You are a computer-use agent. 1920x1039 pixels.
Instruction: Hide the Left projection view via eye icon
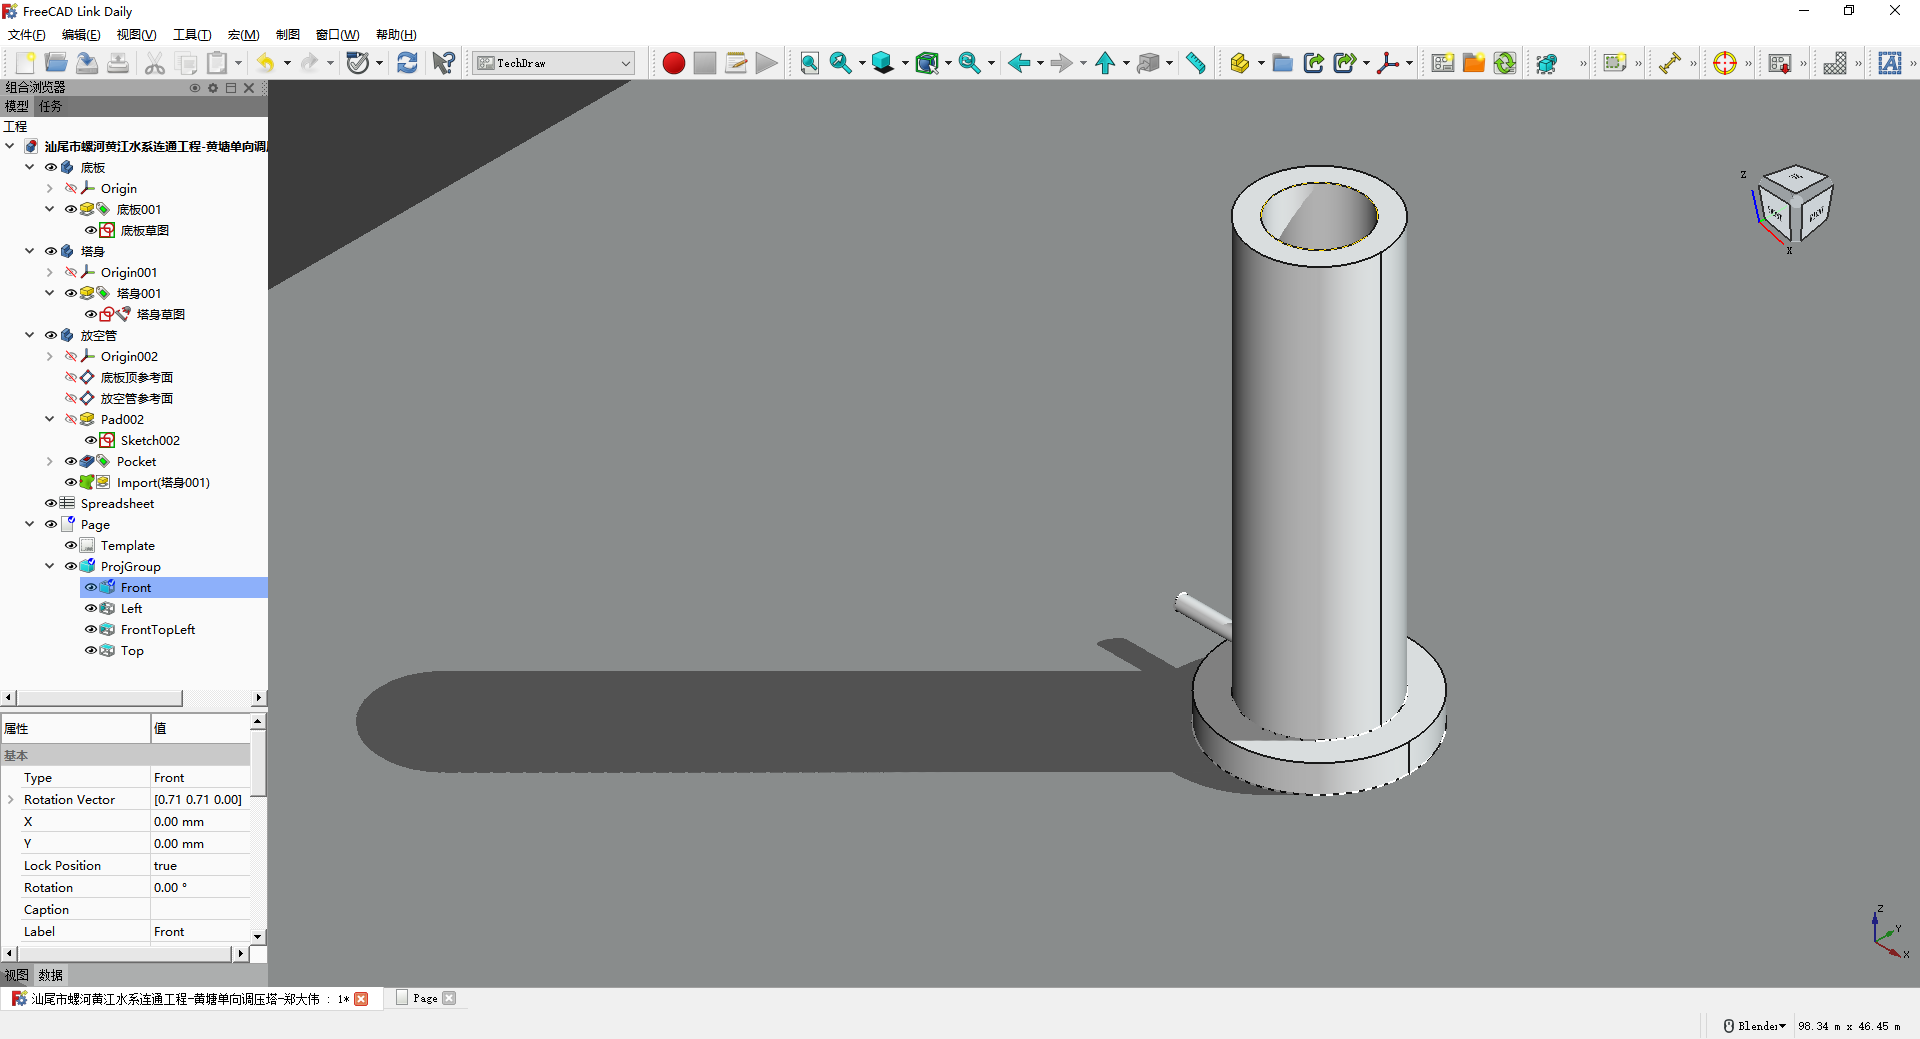pyautogui.click(x=90, y=608)
